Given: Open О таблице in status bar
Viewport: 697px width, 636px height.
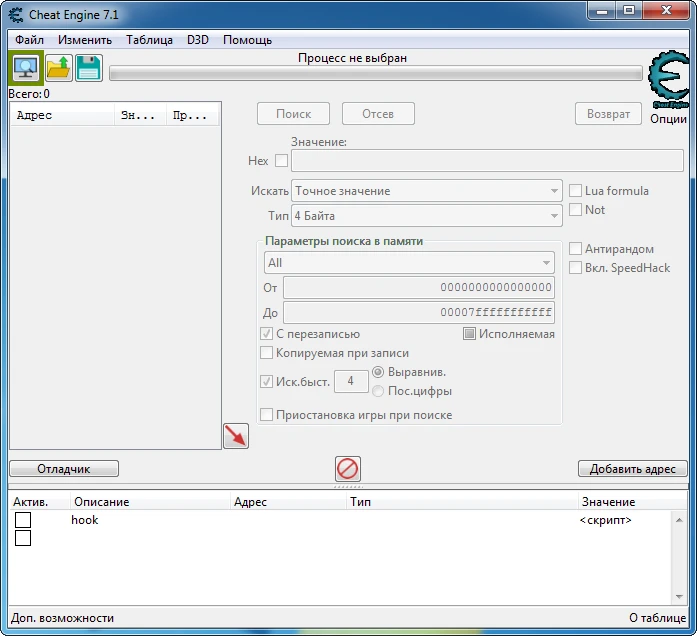Looking at the screenshot, I should [657, 618].
